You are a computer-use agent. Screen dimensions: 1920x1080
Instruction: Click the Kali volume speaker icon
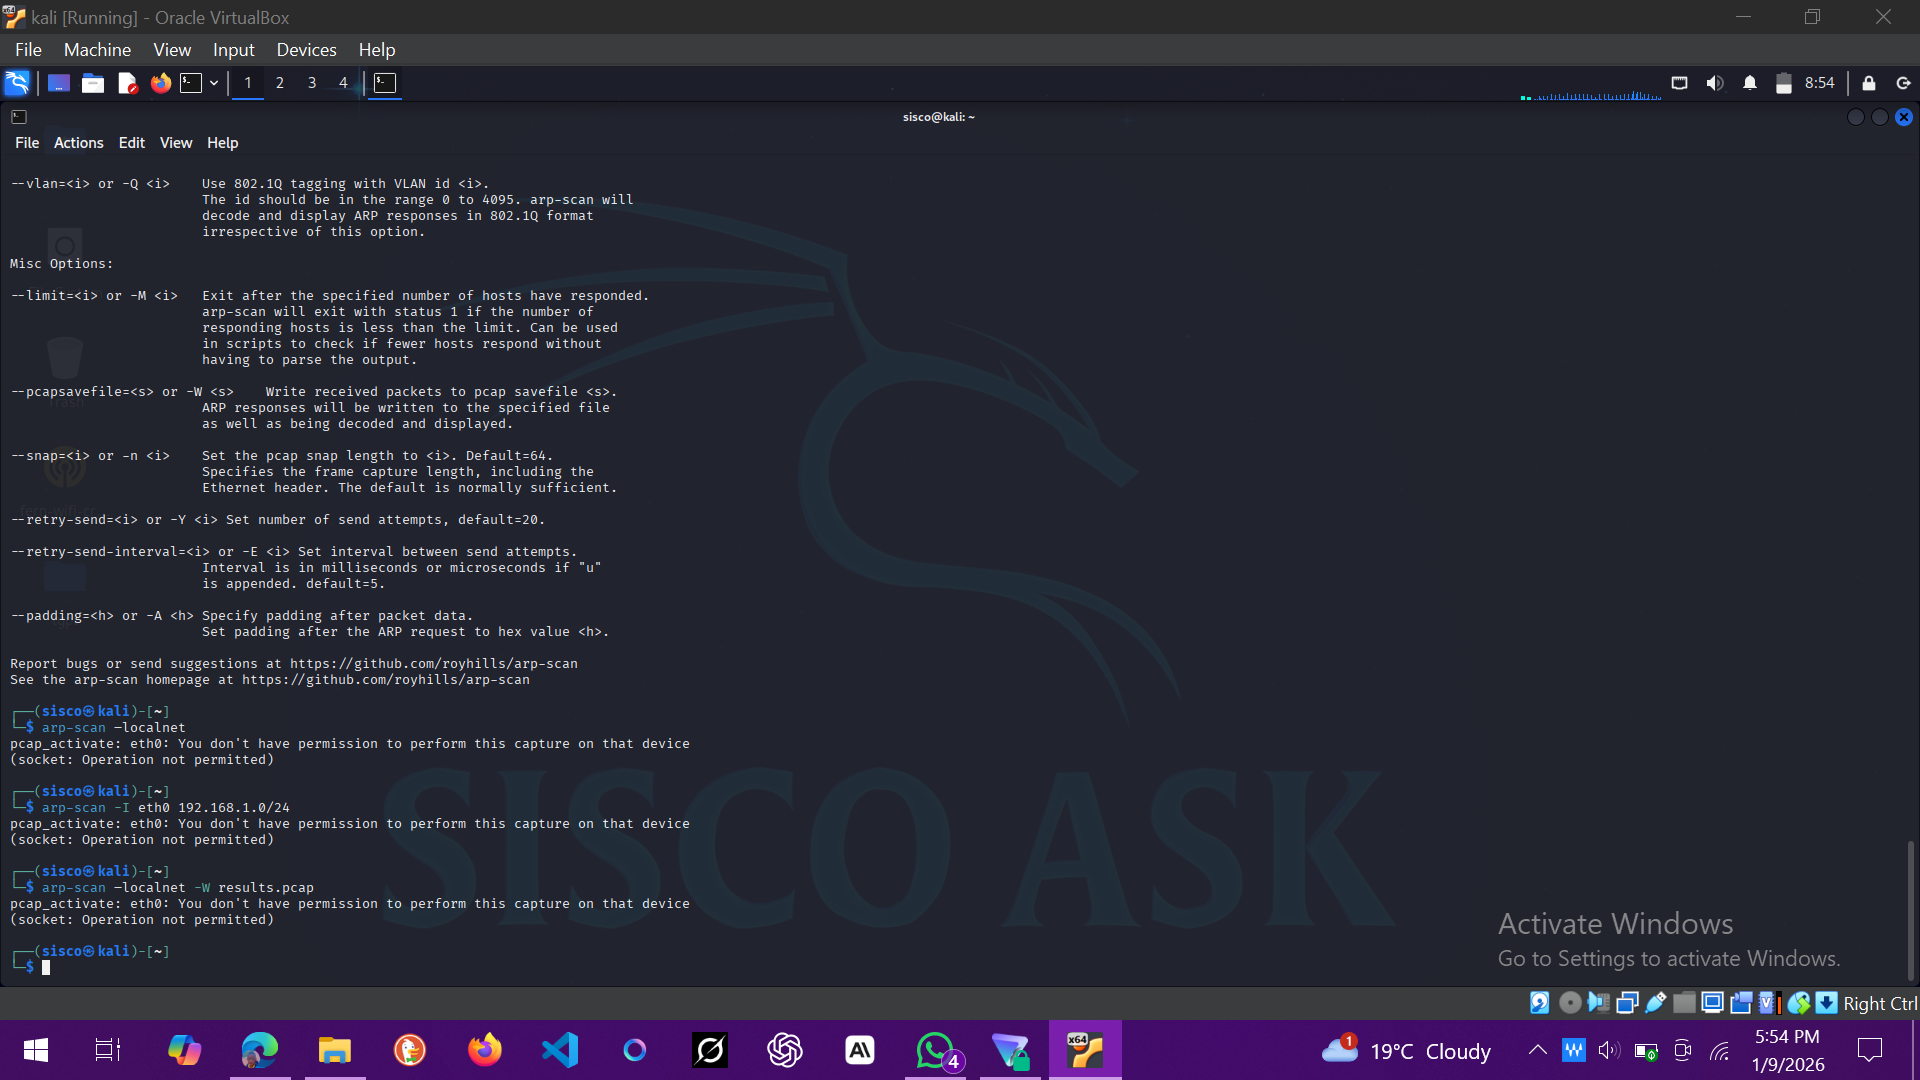click(x=1714, y=83)
